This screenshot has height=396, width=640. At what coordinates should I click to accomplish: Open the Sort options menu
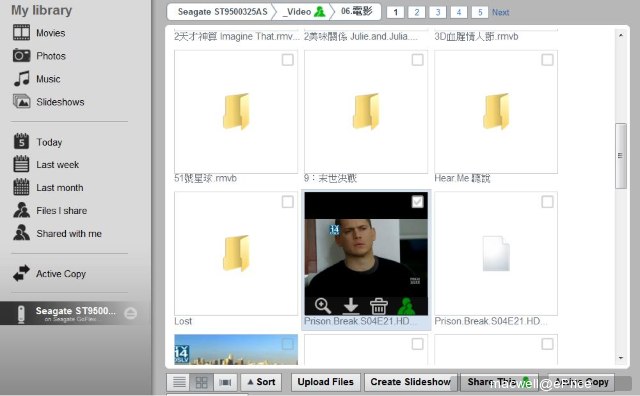pos(261,382)
